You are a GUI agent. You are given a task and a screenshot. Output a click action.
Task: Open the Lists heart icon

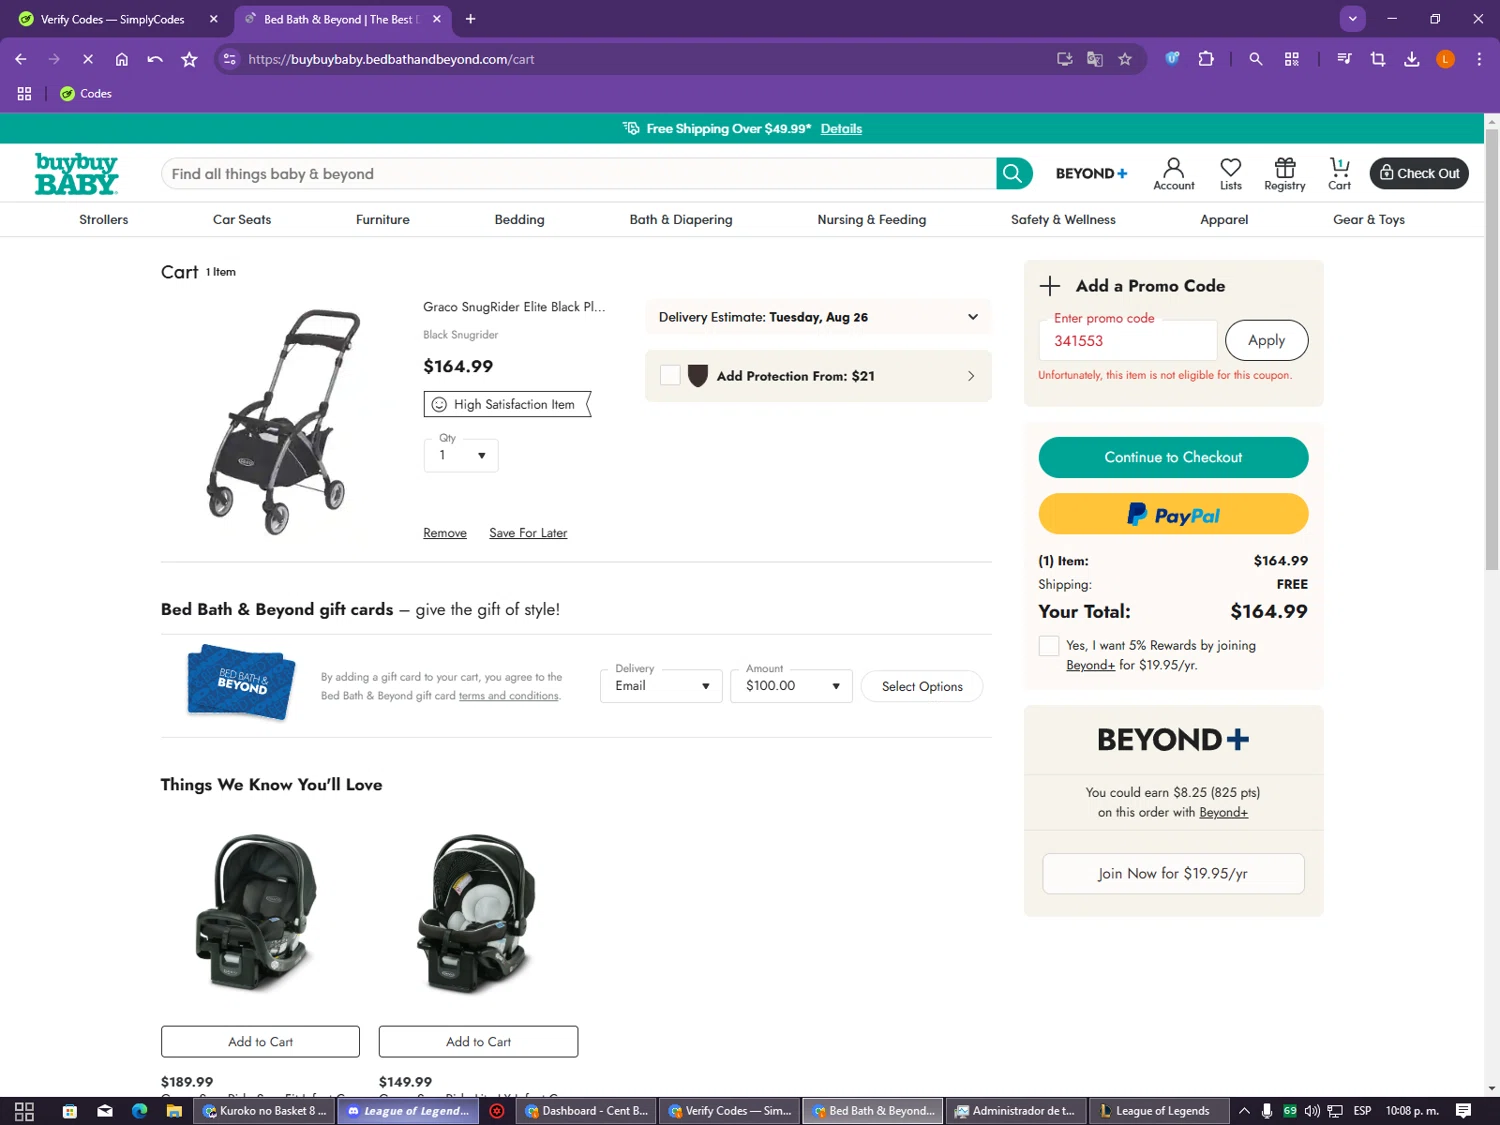click(1231, 174)
